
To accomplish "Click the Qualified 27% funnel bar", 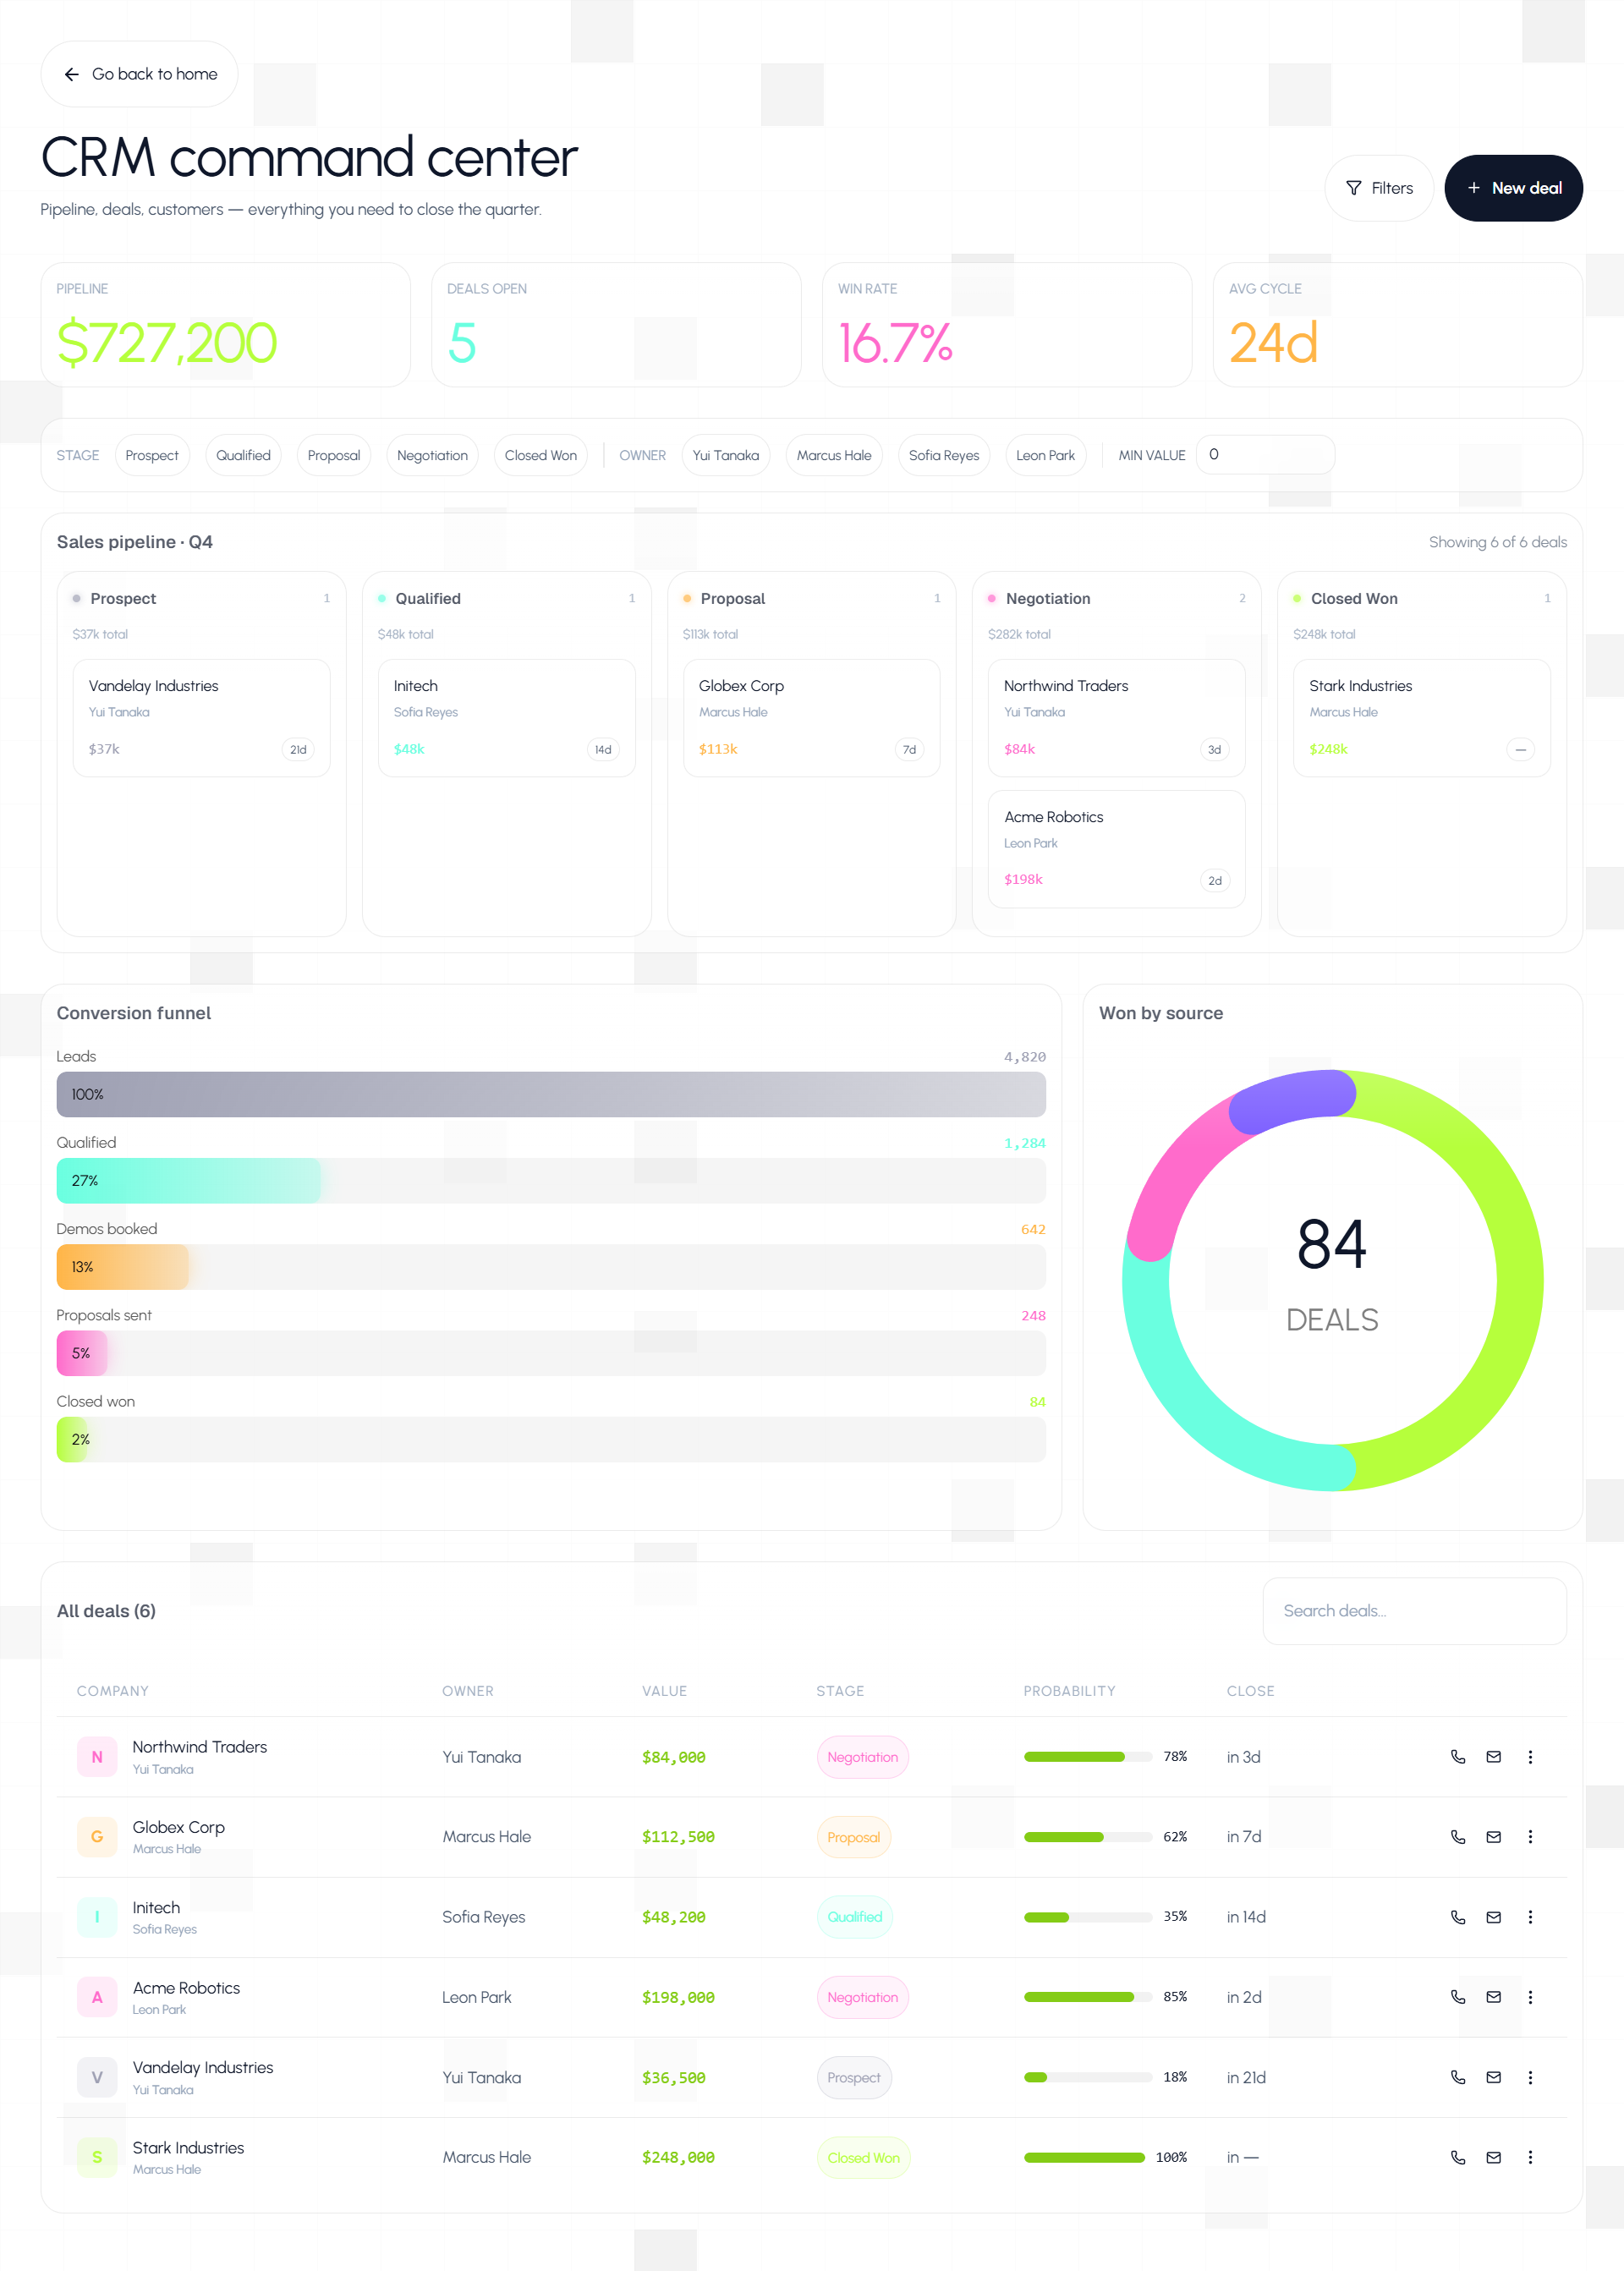I will [189, 1181].
